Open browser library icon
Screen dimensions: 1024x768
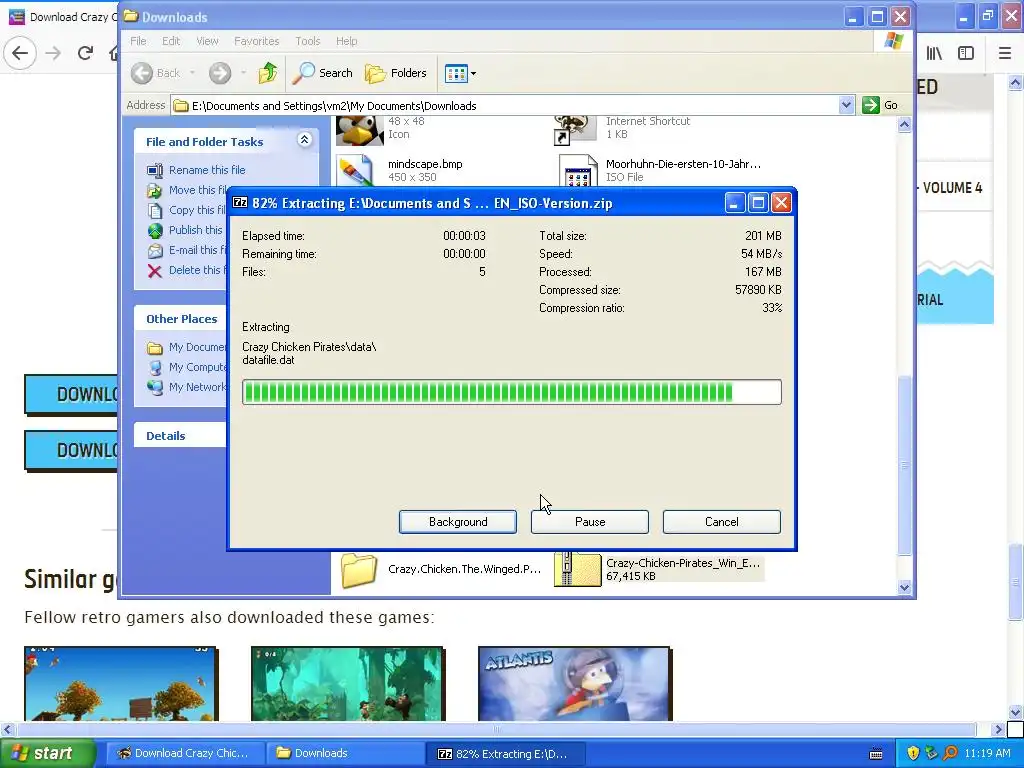pos(934,54)
